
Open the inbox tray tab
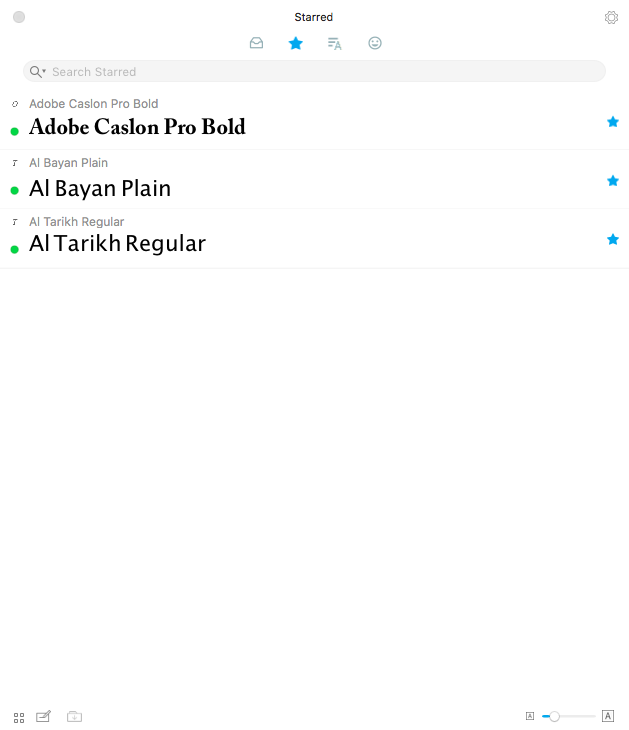(256, 43)
